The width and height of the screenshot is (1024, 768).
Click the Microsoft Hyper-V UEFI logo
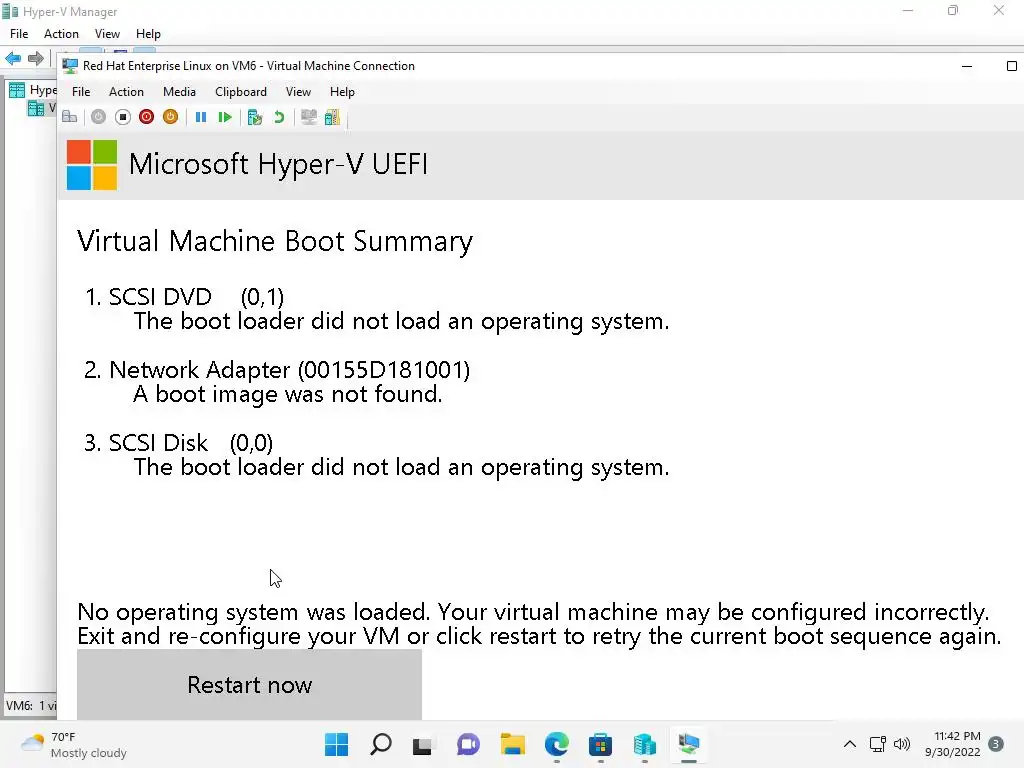(92, 165)
